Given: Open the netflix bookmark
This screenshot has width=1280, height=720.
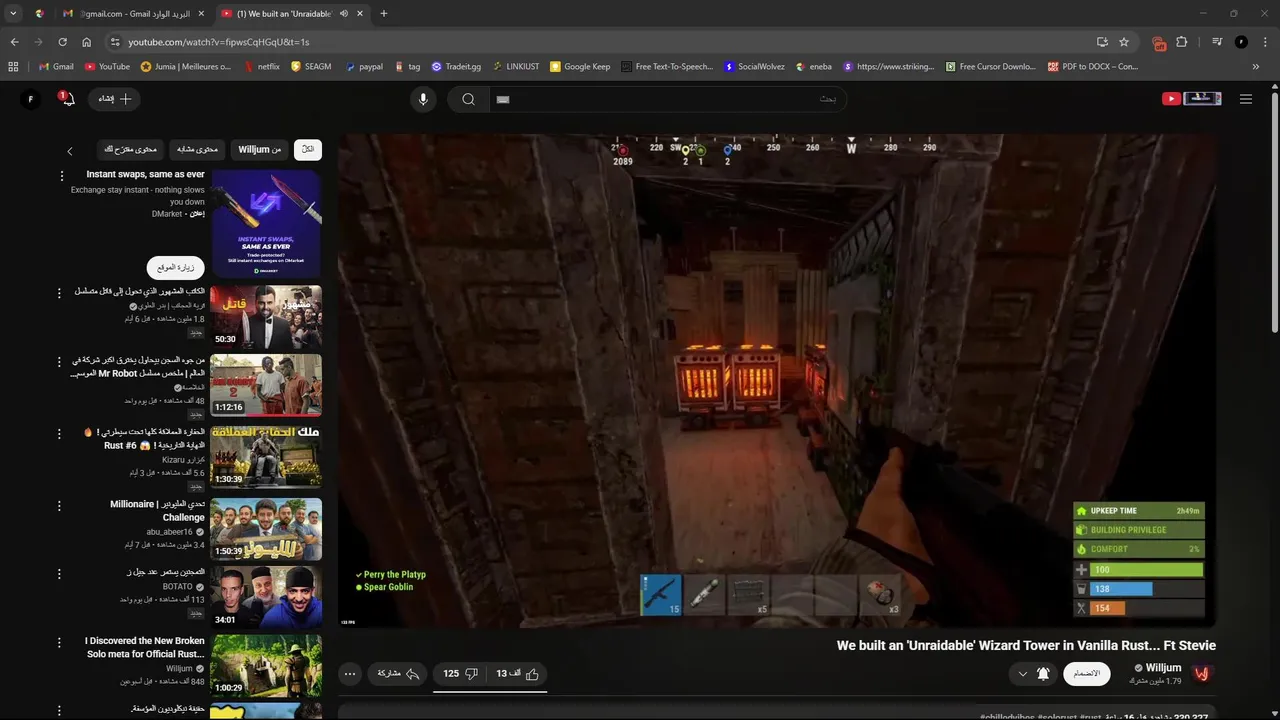Looking at the screenshot, I should click(262, 67).
